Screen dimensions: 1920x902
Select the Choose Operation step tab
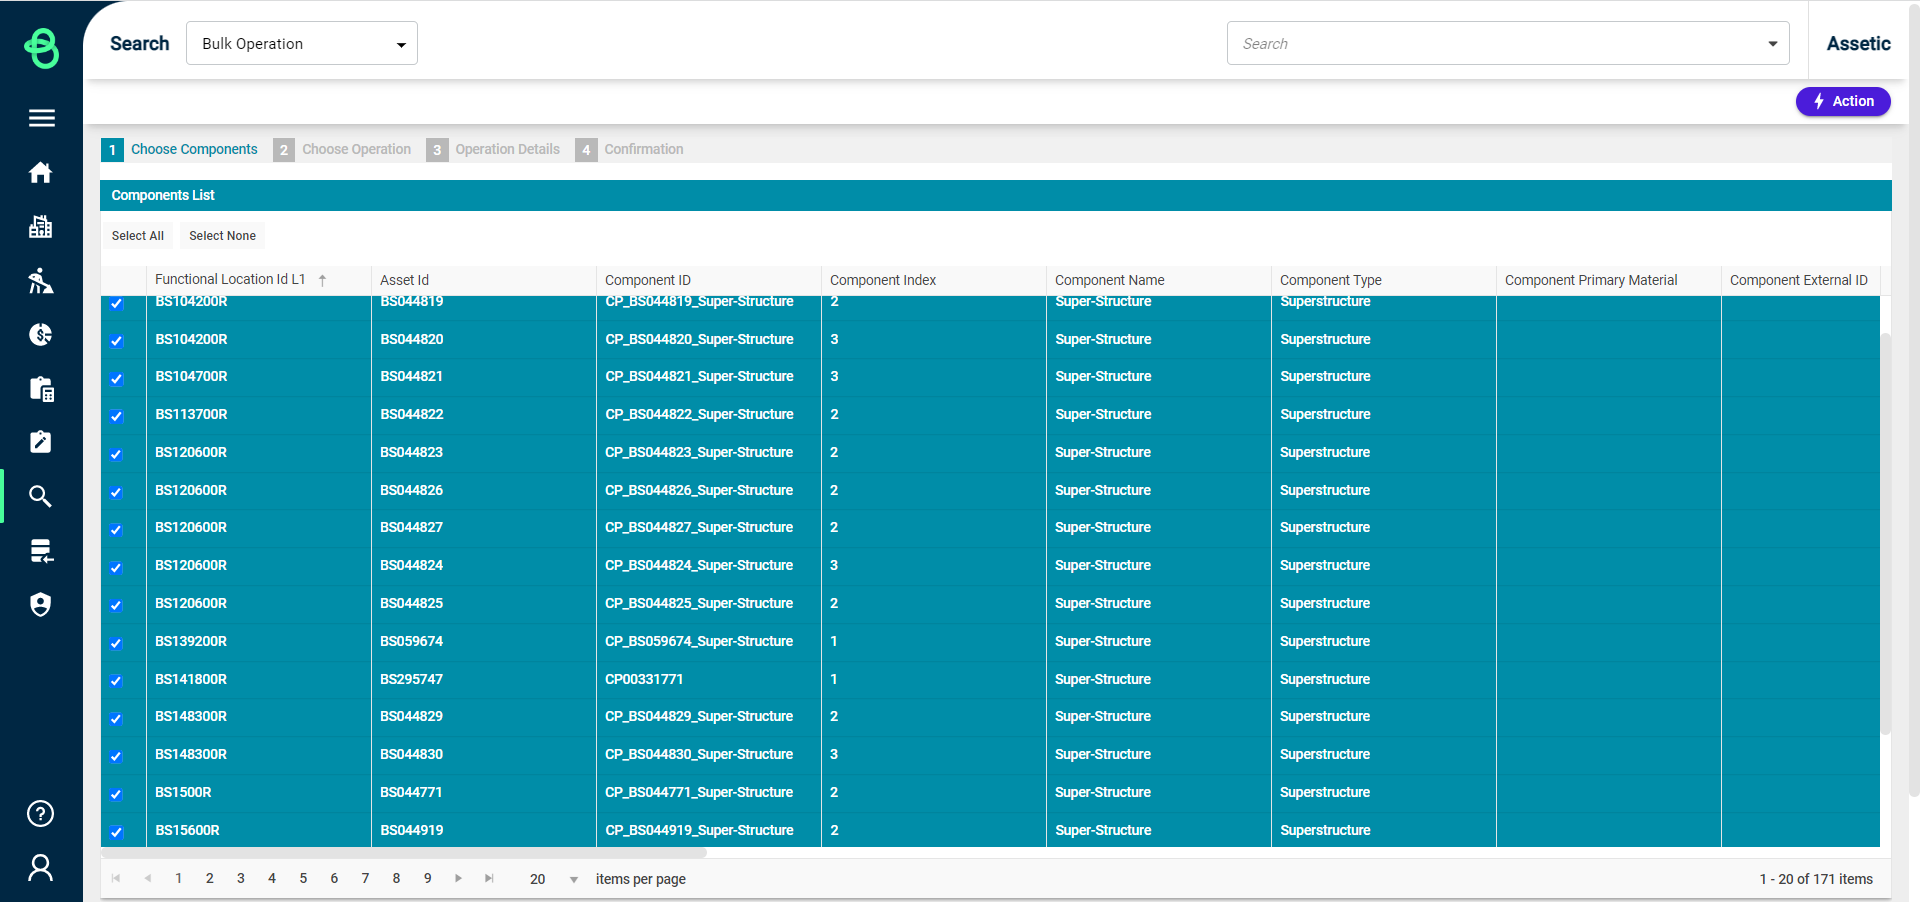pos(343,149)
